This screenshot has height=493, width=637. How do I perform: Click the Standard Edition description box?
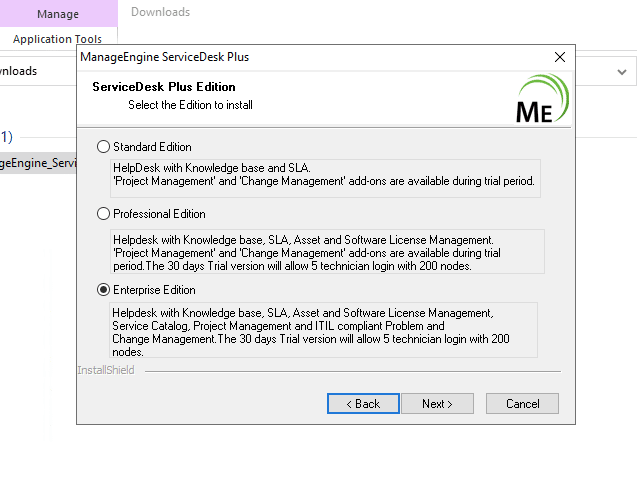(325, 178)
